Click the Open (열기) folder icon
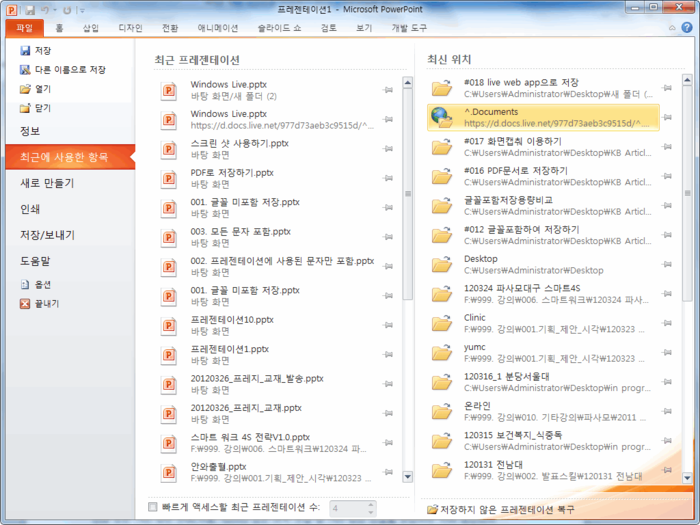 coord(25,89)
